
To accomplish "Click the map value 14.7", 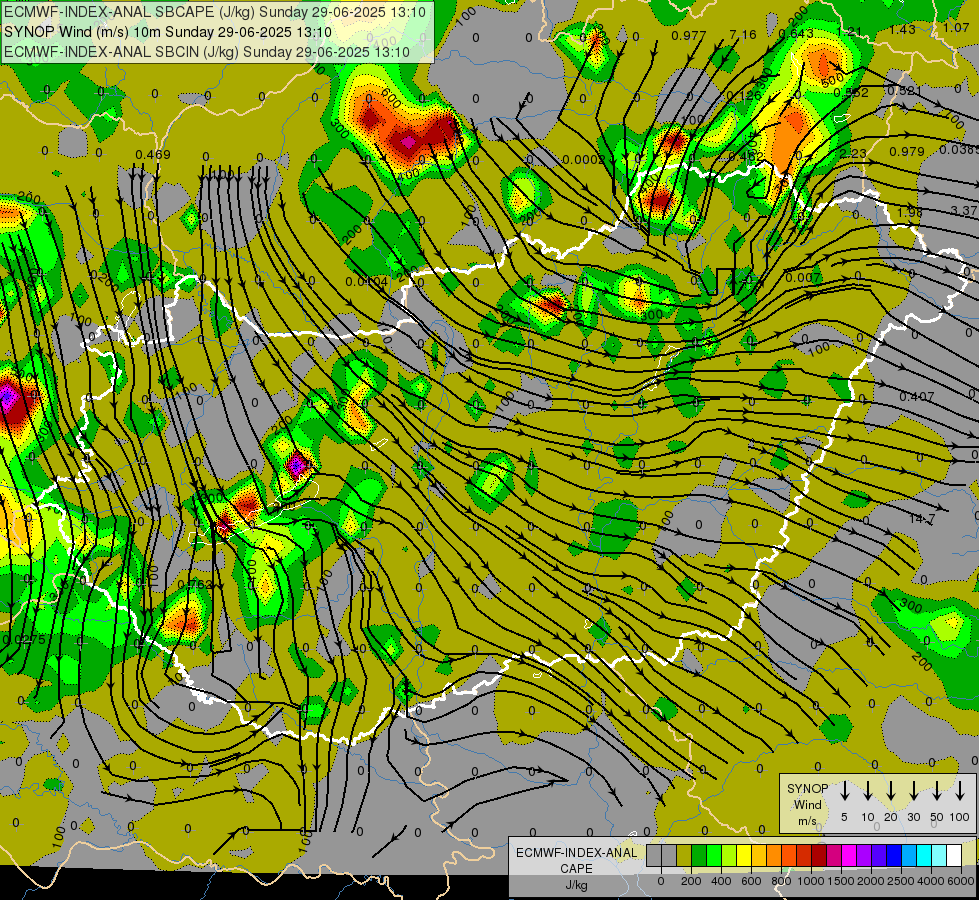I will tap(922, 518).
